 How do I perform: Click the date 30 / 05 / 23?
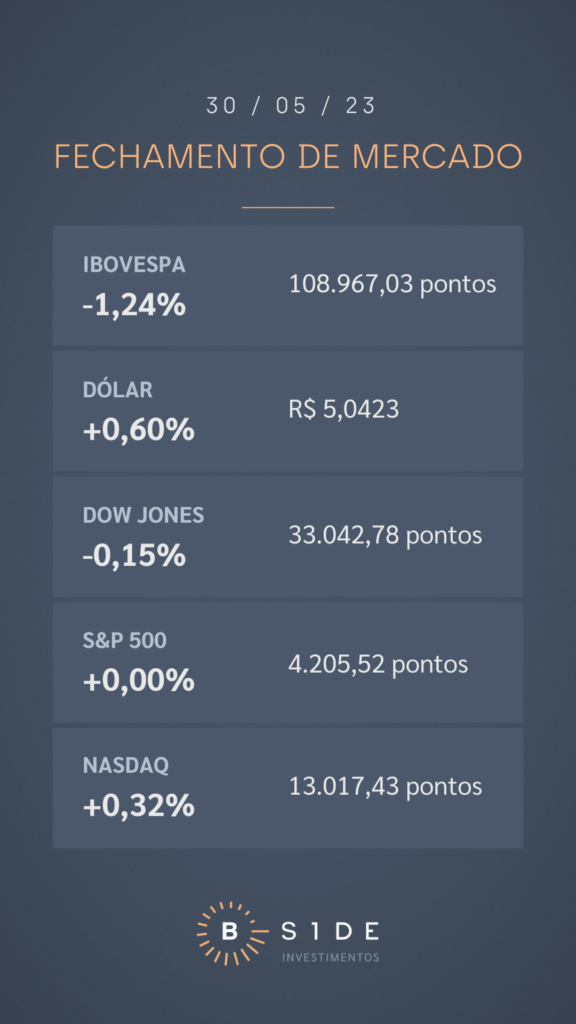coord(291,106)
